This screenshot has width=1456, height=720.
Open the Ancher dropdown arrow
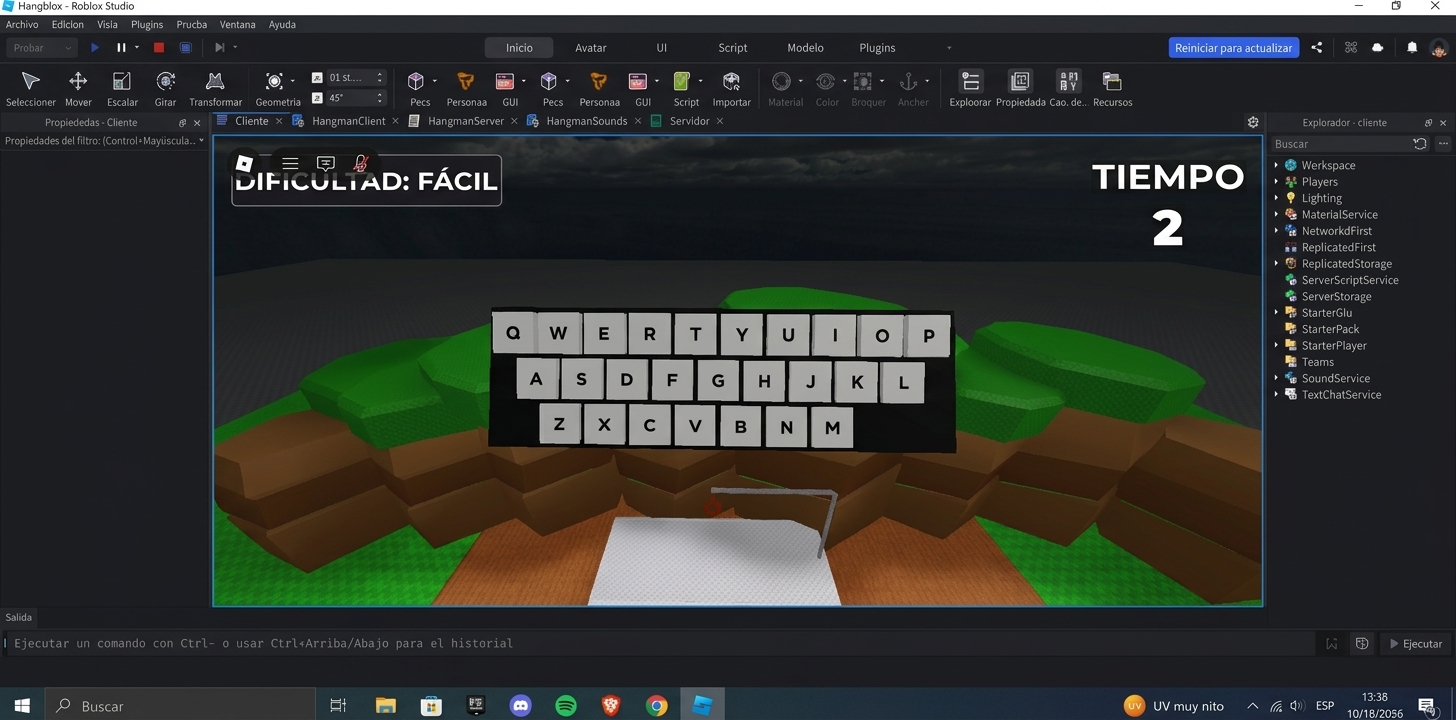(927, 81)
